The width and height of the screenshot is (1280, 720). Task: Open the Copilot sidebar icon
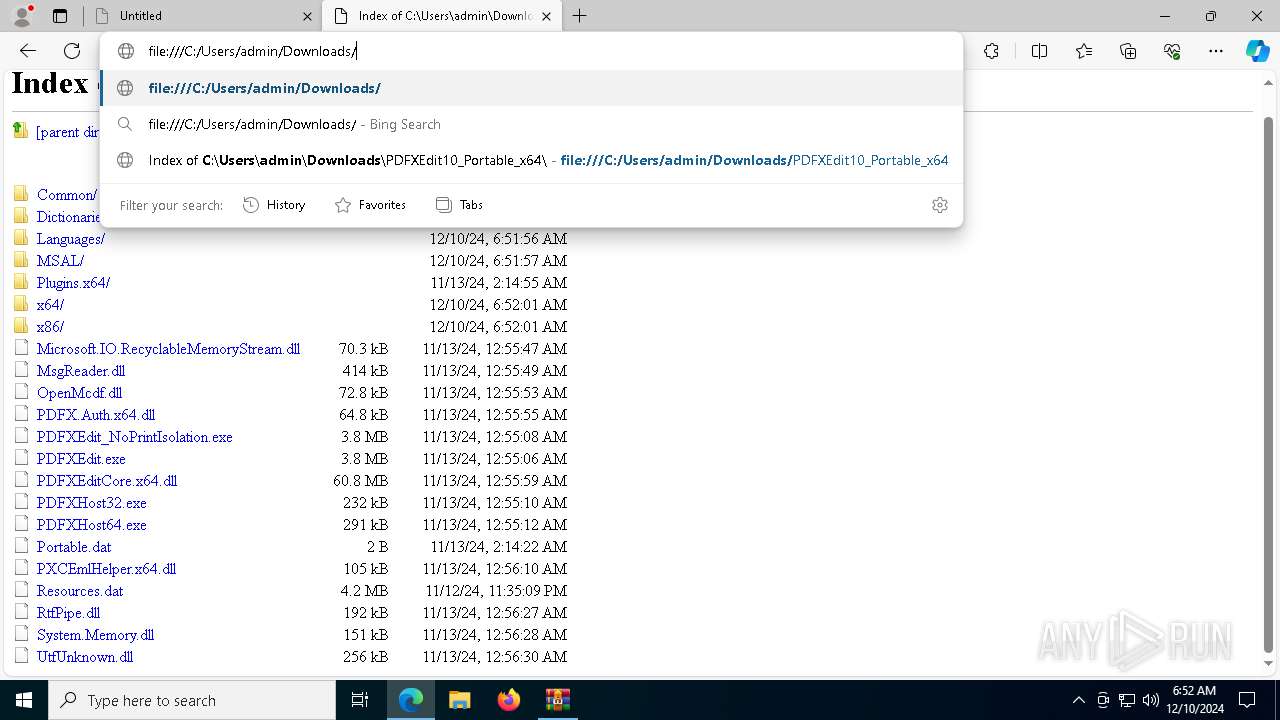tap(1257, 51)
